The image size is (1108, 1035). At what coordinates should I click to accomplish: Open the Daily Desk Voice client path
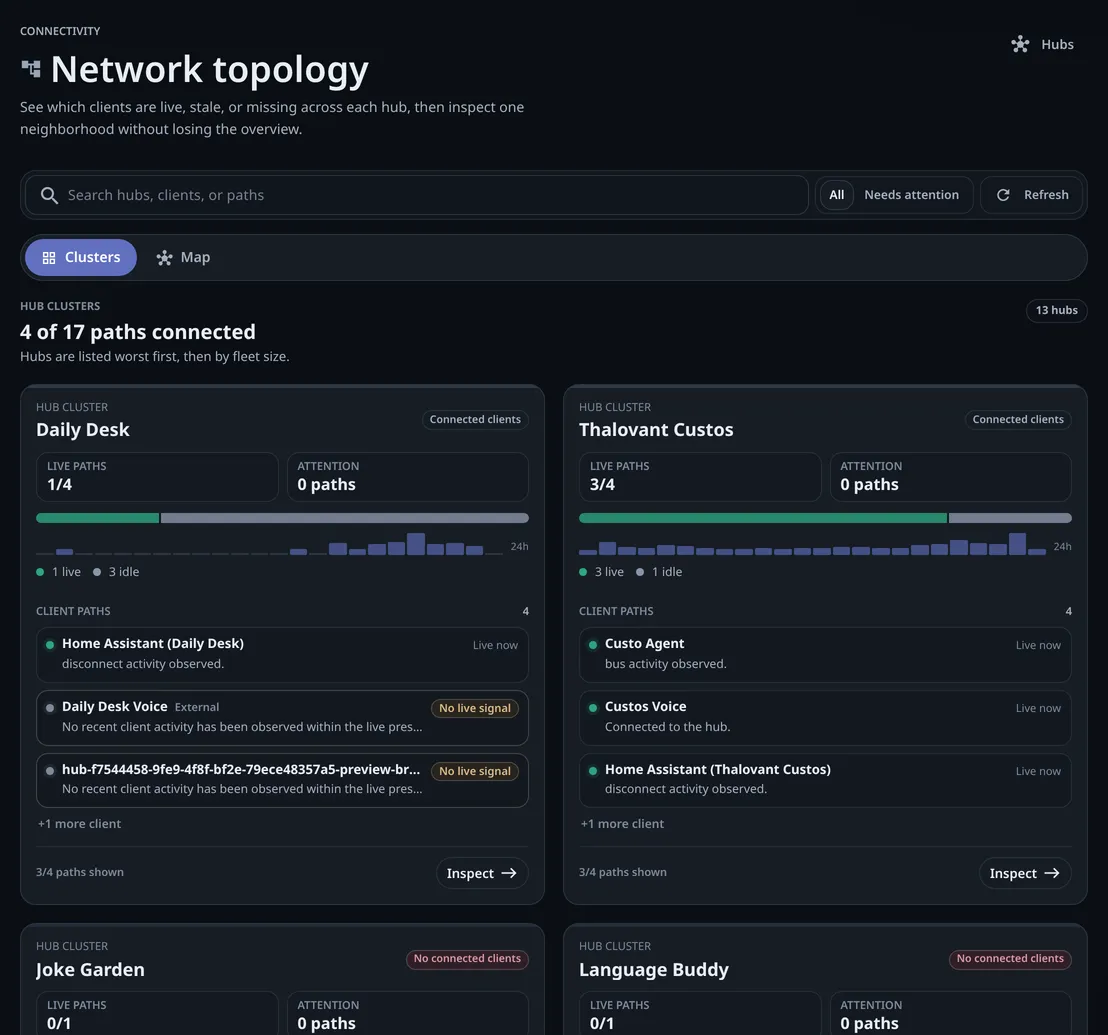tap(282, 717)
